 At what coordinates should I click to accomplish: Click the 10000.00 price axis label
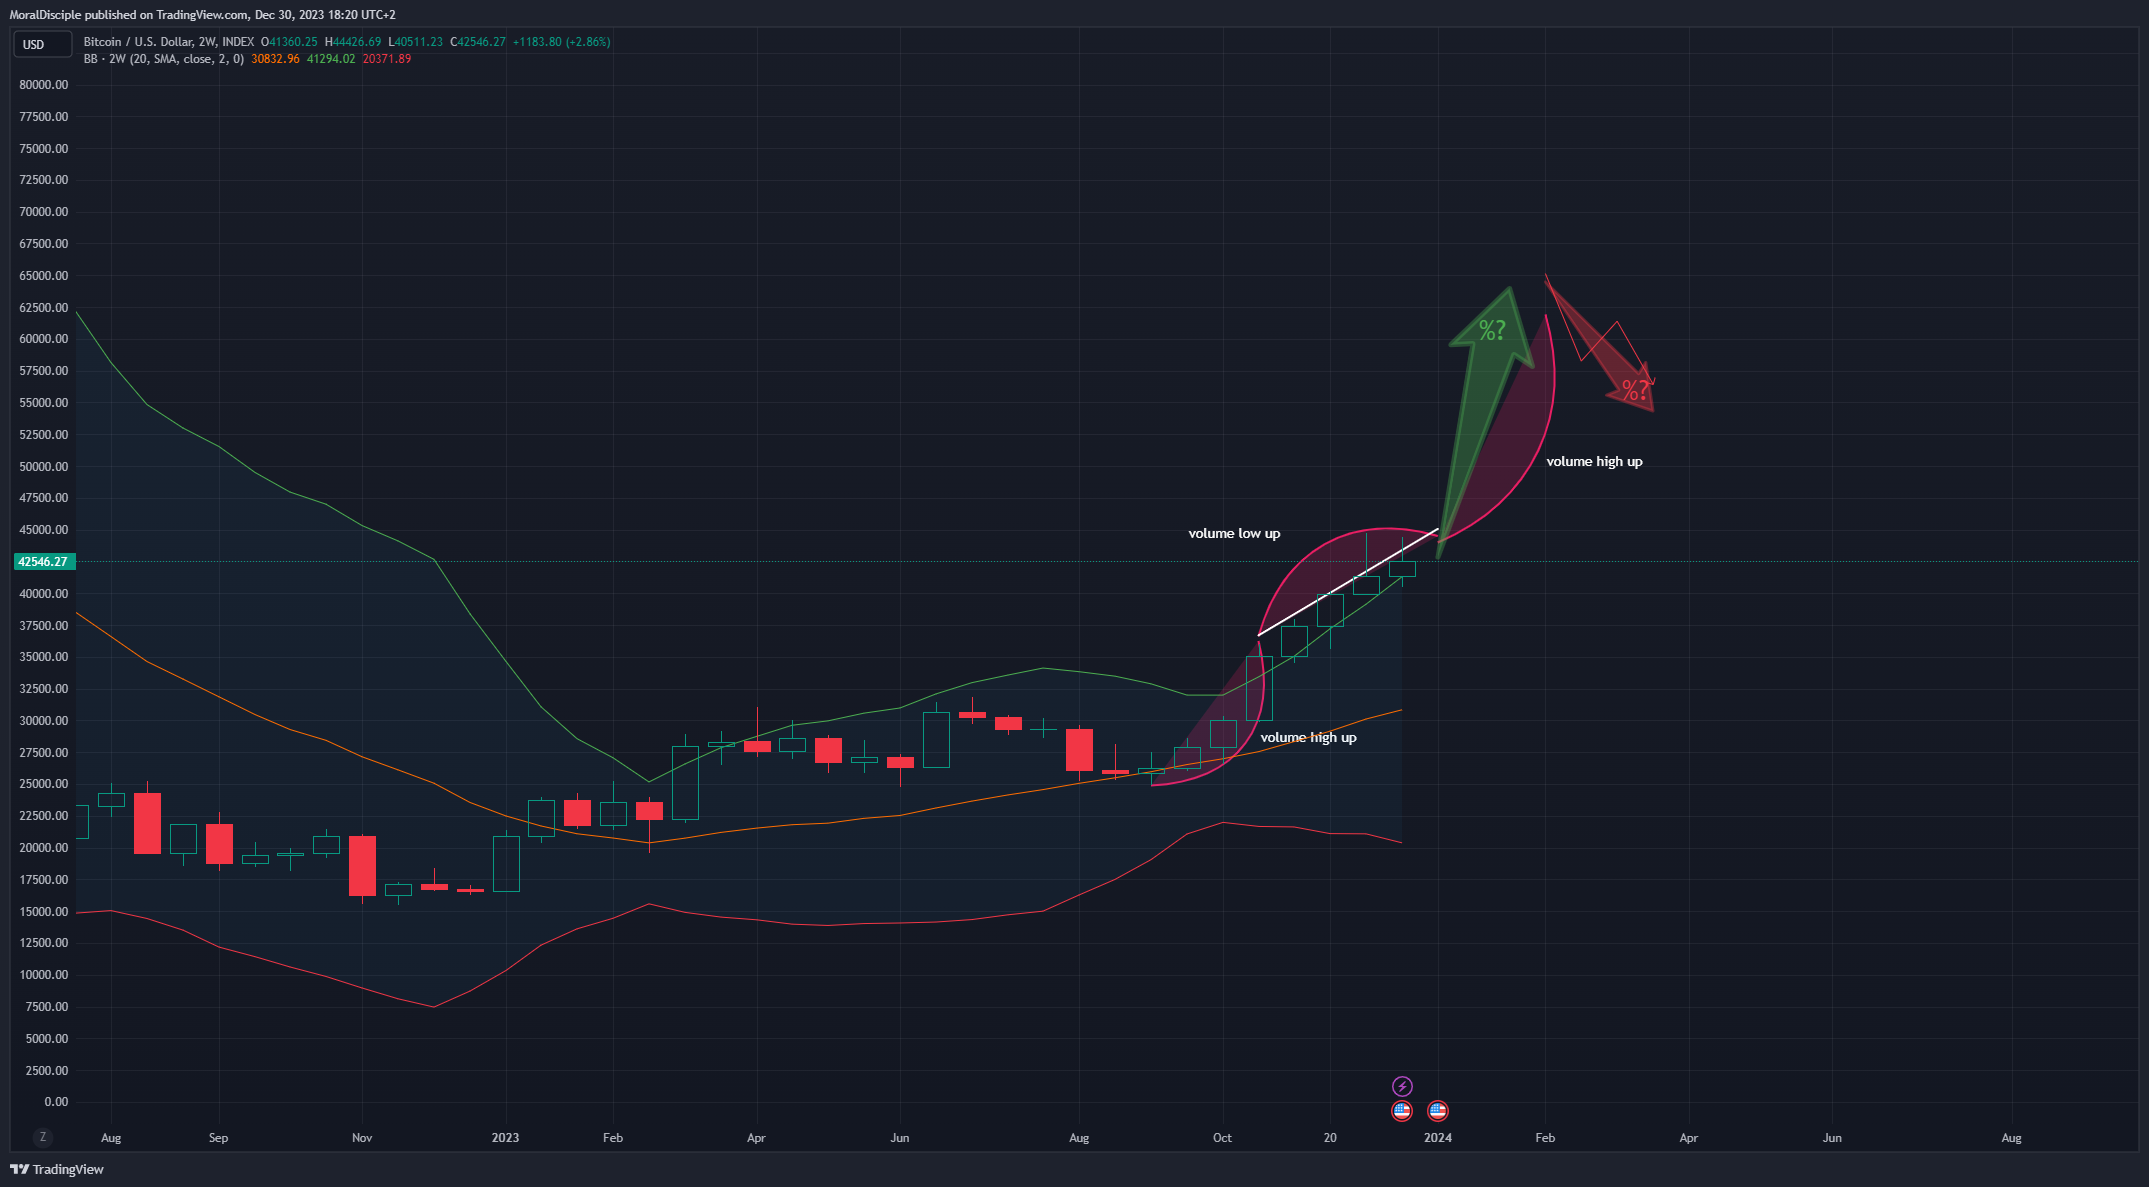pos(44,975)
